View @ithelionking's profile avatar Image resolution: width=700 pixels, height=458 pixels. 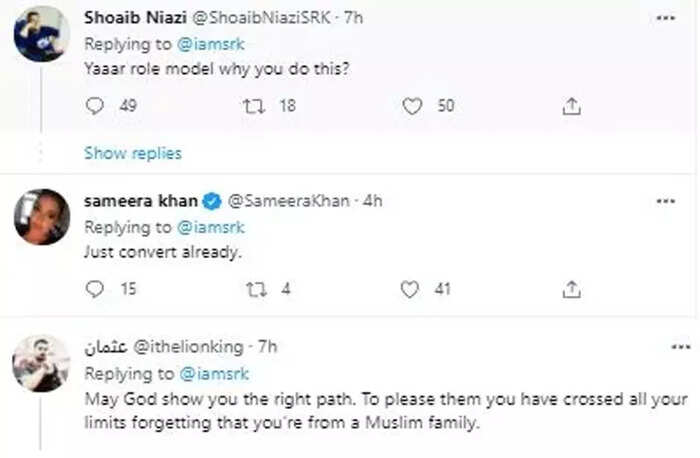[41, 363]
